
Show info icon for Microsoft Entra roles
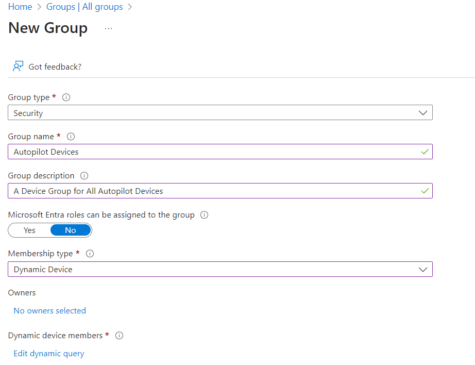[x=204, y=215]
